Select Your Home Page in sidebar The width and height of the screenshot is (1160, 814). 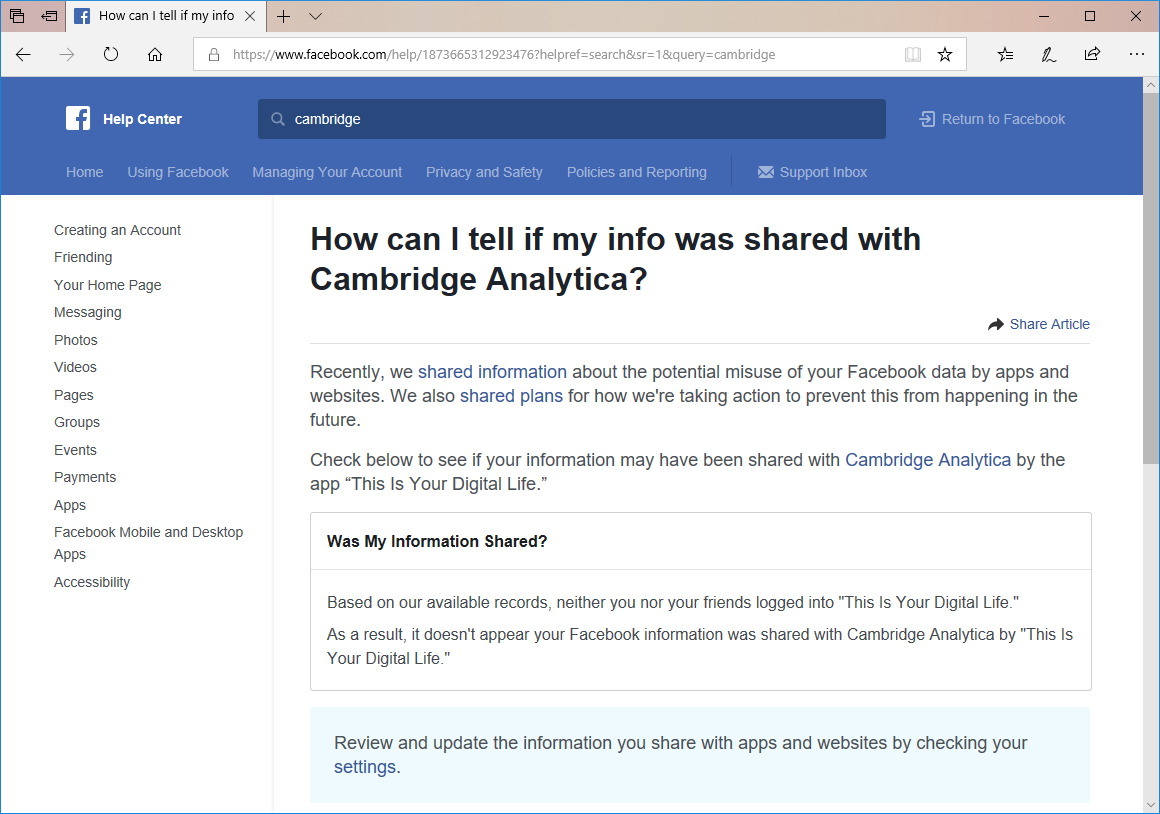(107, 285)
